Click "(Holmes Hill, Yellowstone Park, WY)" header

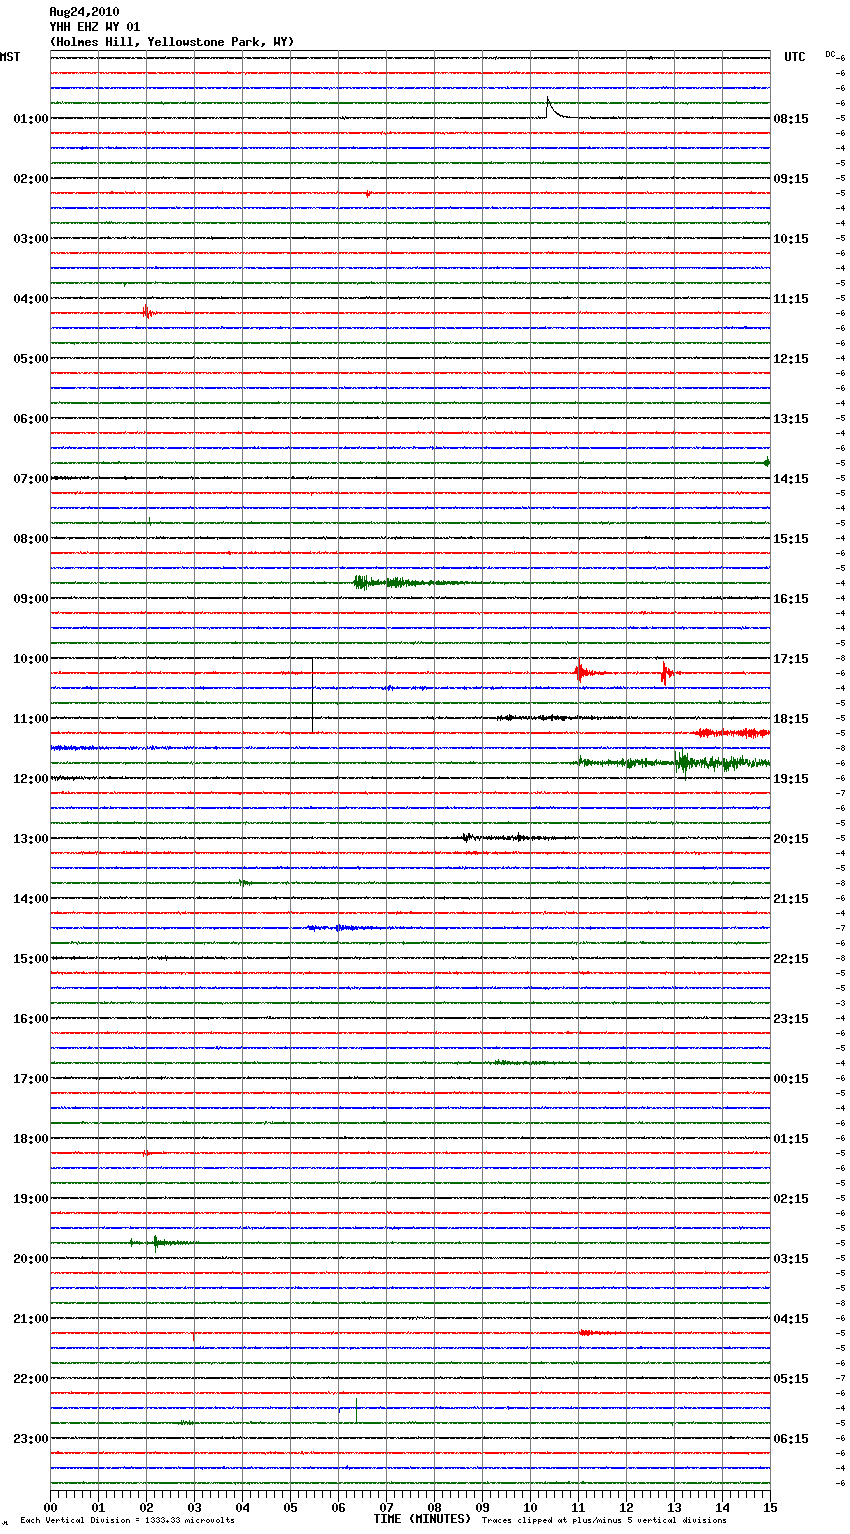[172, 42]
